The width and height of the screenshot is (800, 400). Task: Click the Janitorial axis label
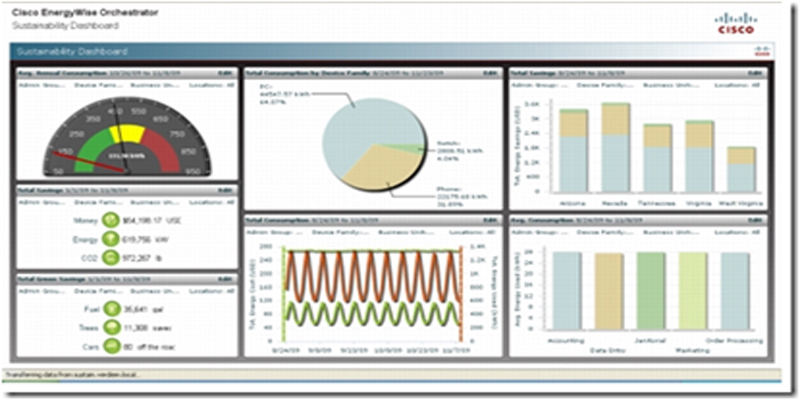point(650,340)
